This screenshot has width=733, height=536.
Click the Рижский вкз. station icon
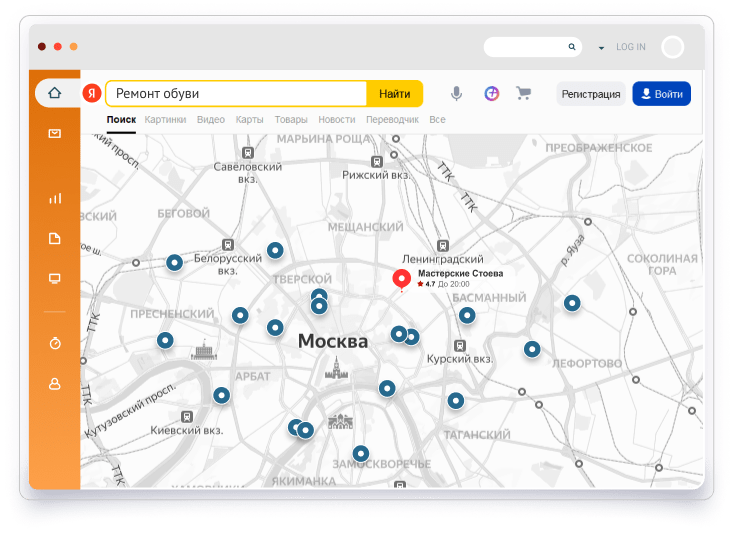[x=377, y=162]
